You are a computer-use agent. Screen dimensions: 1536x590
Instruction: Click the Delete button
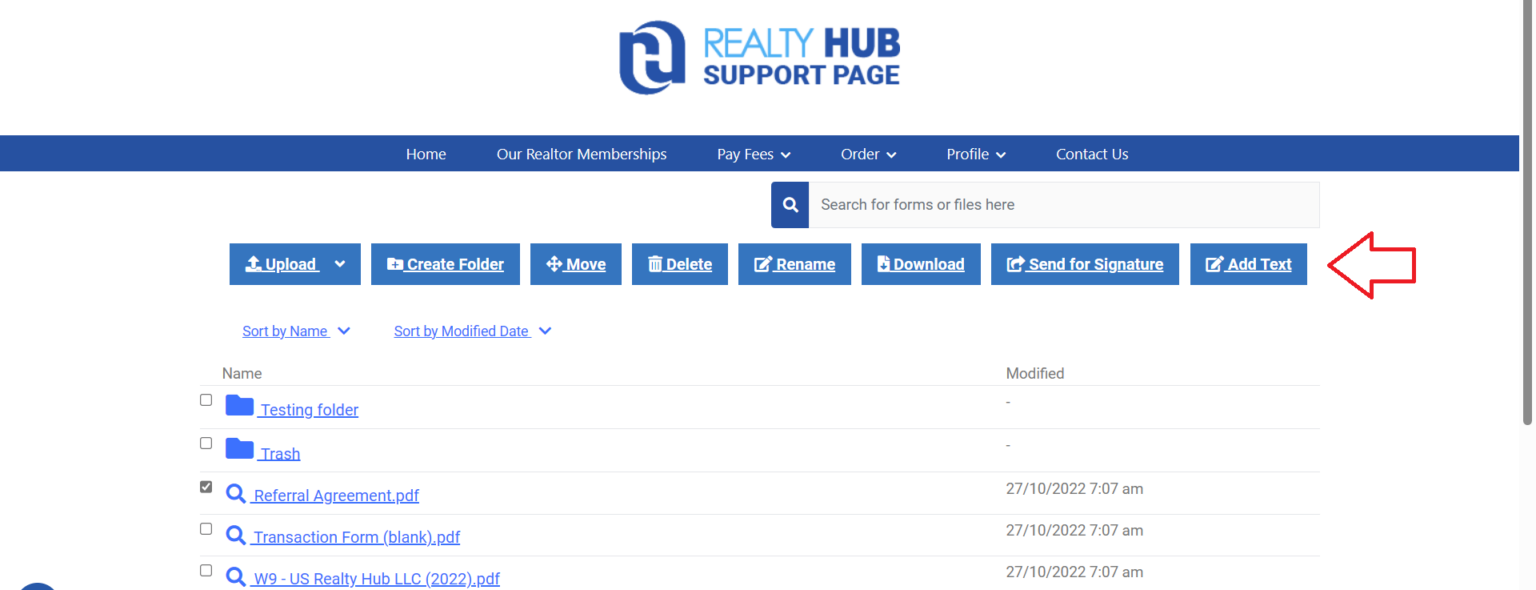[680, 264]
